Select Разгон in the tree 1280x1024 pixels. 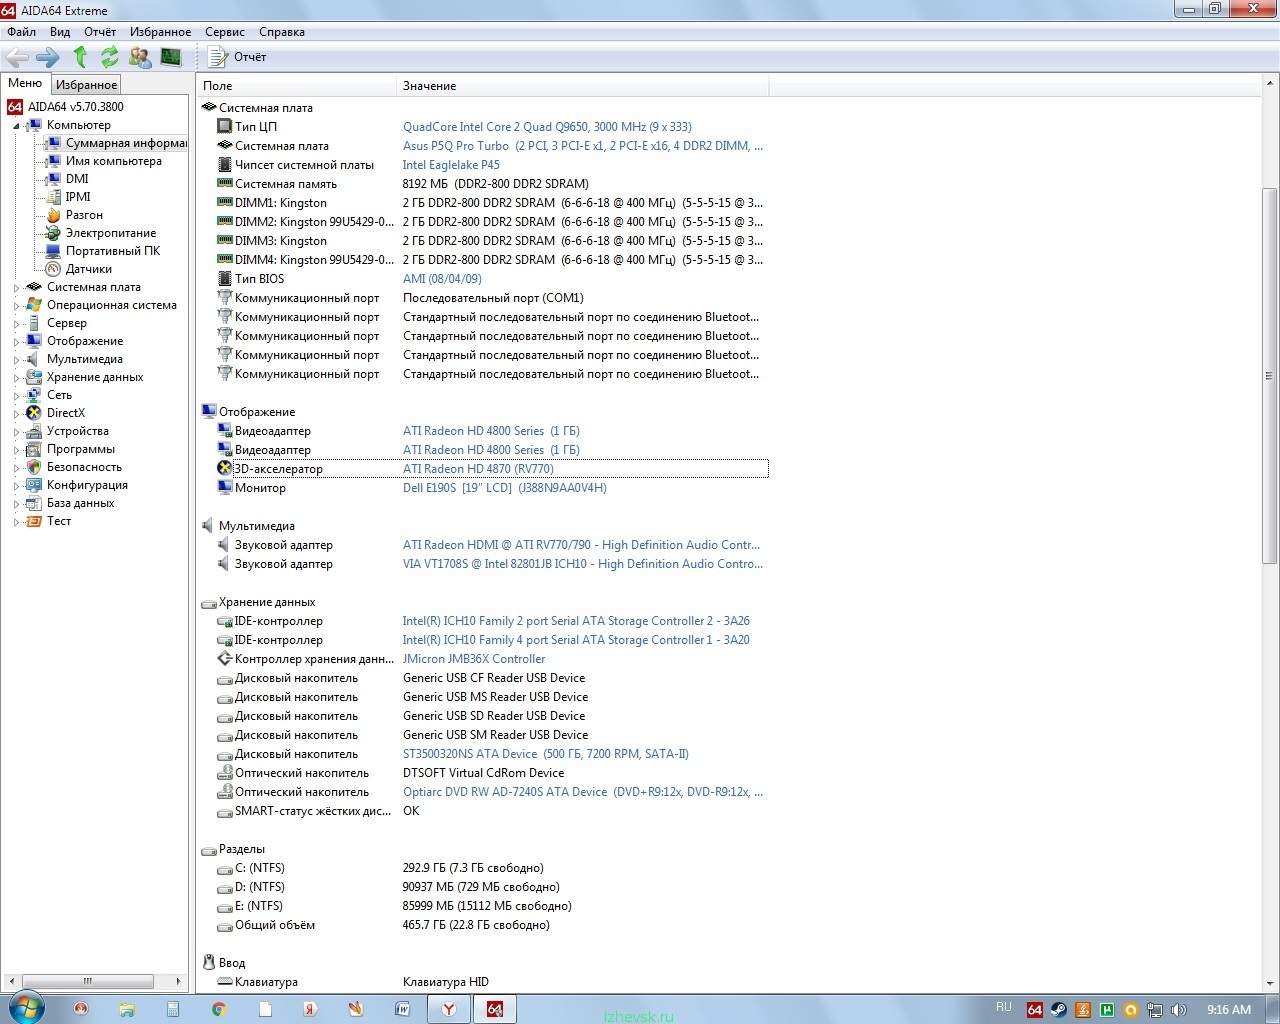tap(84, 215)
